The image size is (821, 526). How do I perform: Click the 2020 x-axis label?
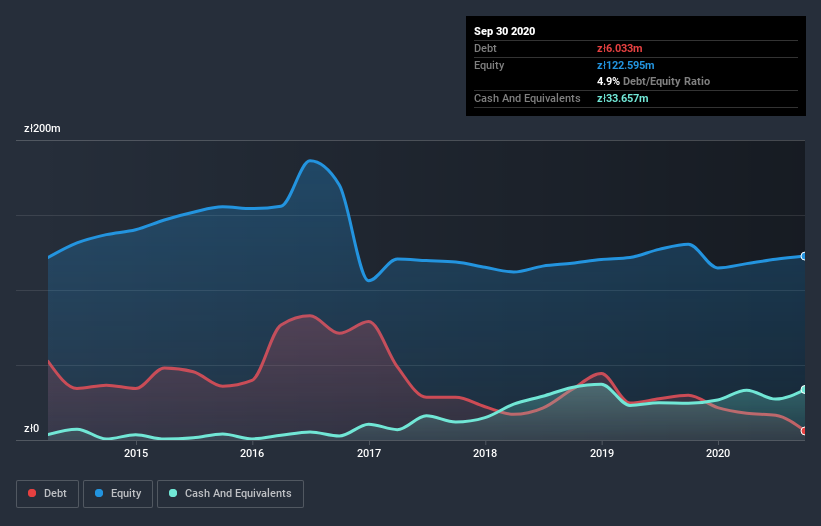coord(718,453)
